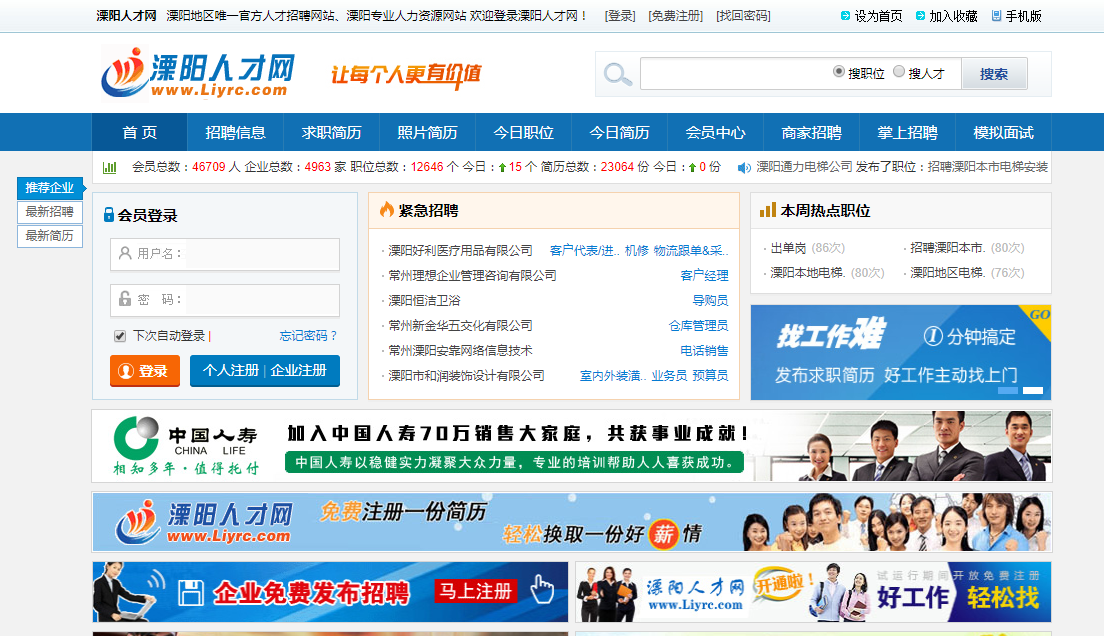Click the 马上注册 button on enterprise banner

point(475,592)
